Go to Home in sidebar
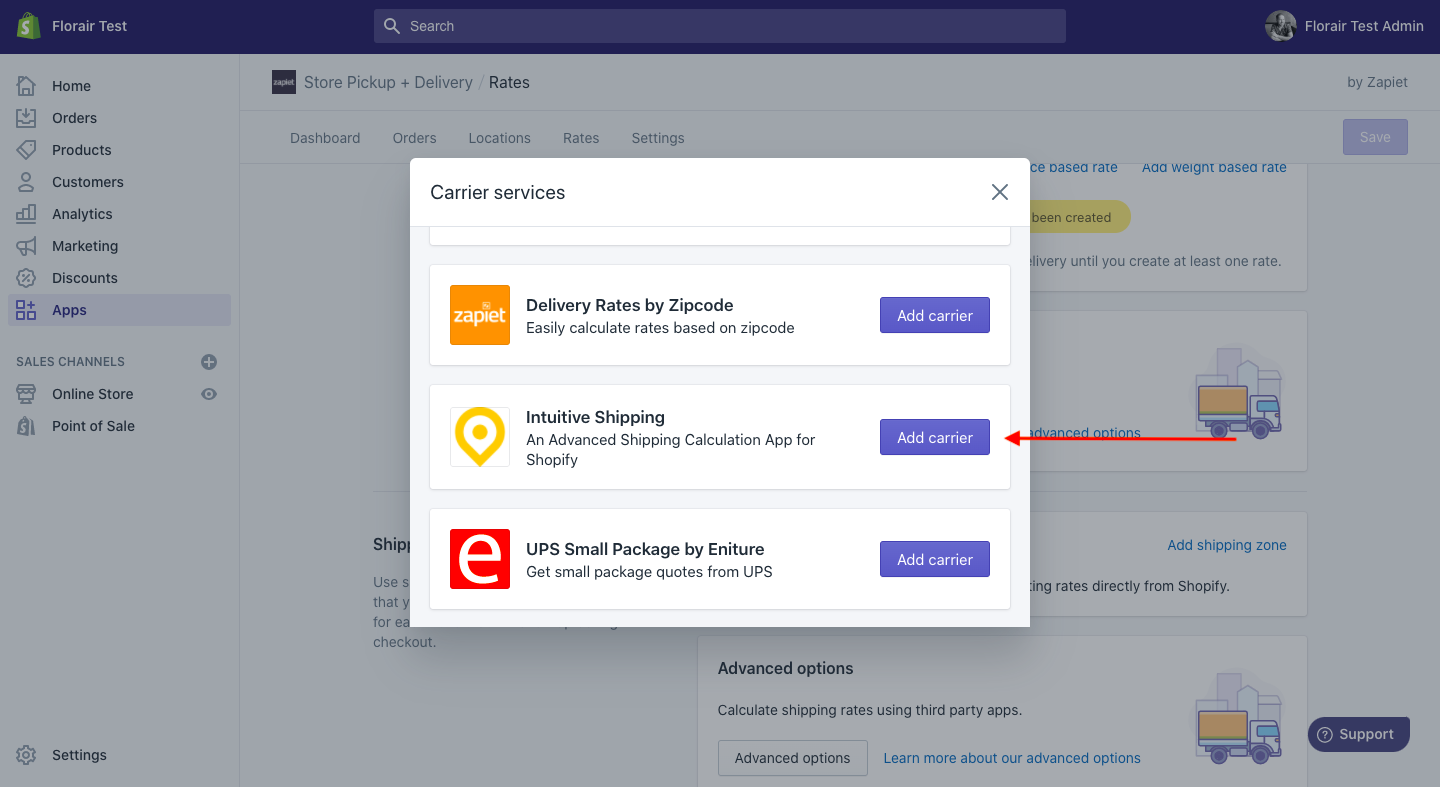Image resolution: width=1440 pixels, height=787 pixels. [71, 86]
